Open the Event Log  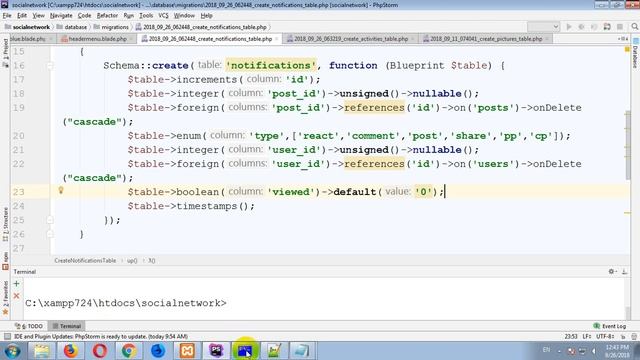pos(609,326)
